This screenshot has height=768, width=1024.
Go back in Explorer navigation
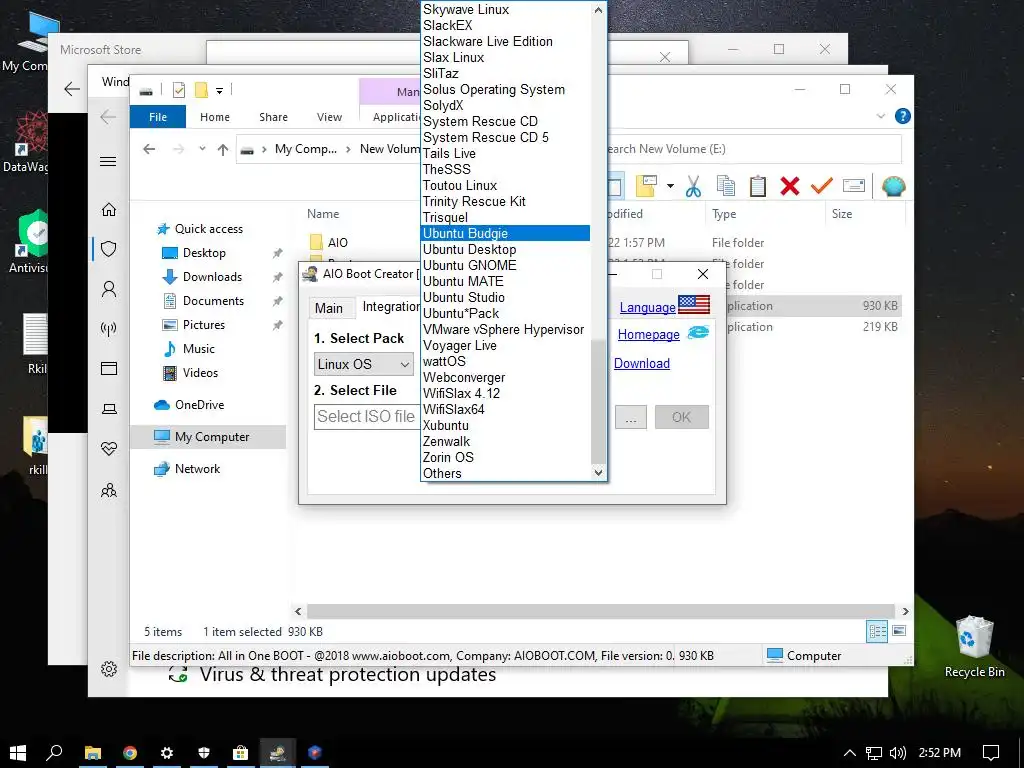click(x=149, y=149)
